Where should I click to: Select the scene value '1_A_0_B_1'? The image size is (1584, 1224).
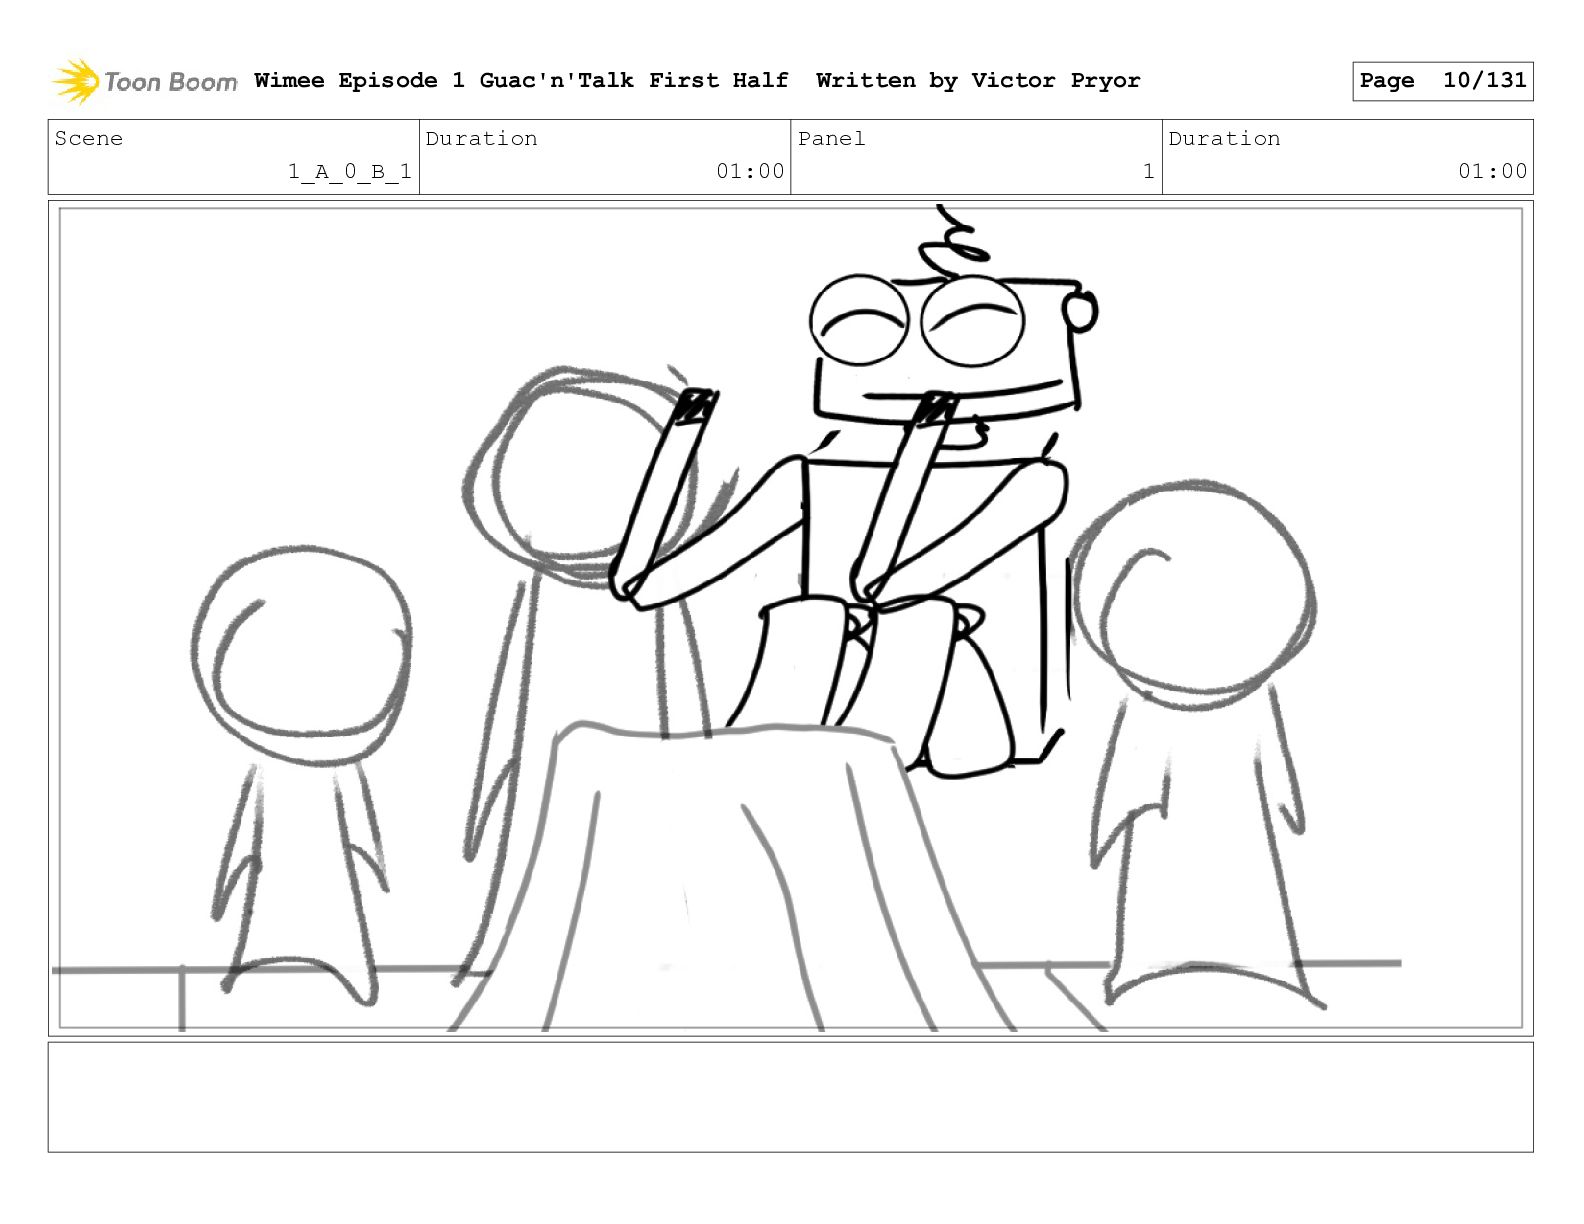(x=350, y=172)
